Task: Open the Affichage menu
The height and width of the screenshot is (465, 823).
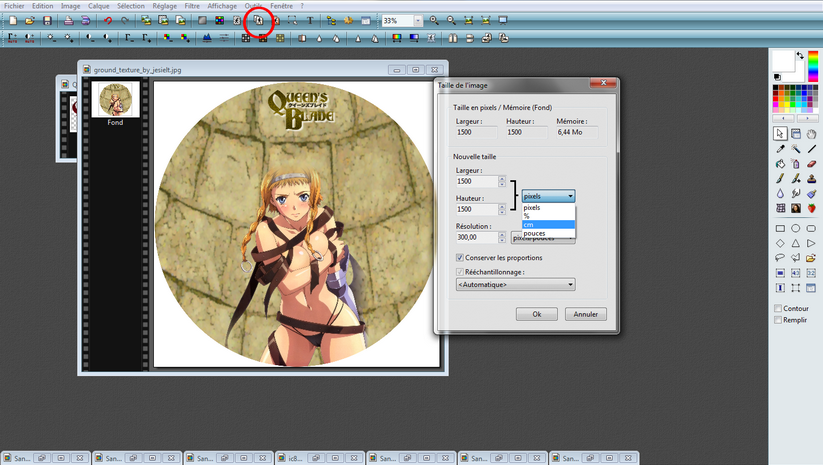Action: [222, 6]
